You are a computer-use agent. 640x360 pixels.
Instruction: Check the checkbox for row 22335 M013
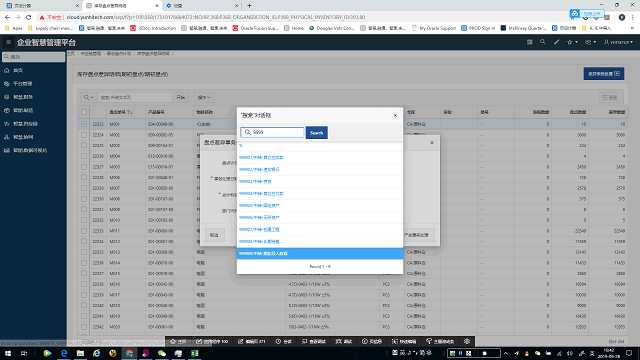pos(84,252)
